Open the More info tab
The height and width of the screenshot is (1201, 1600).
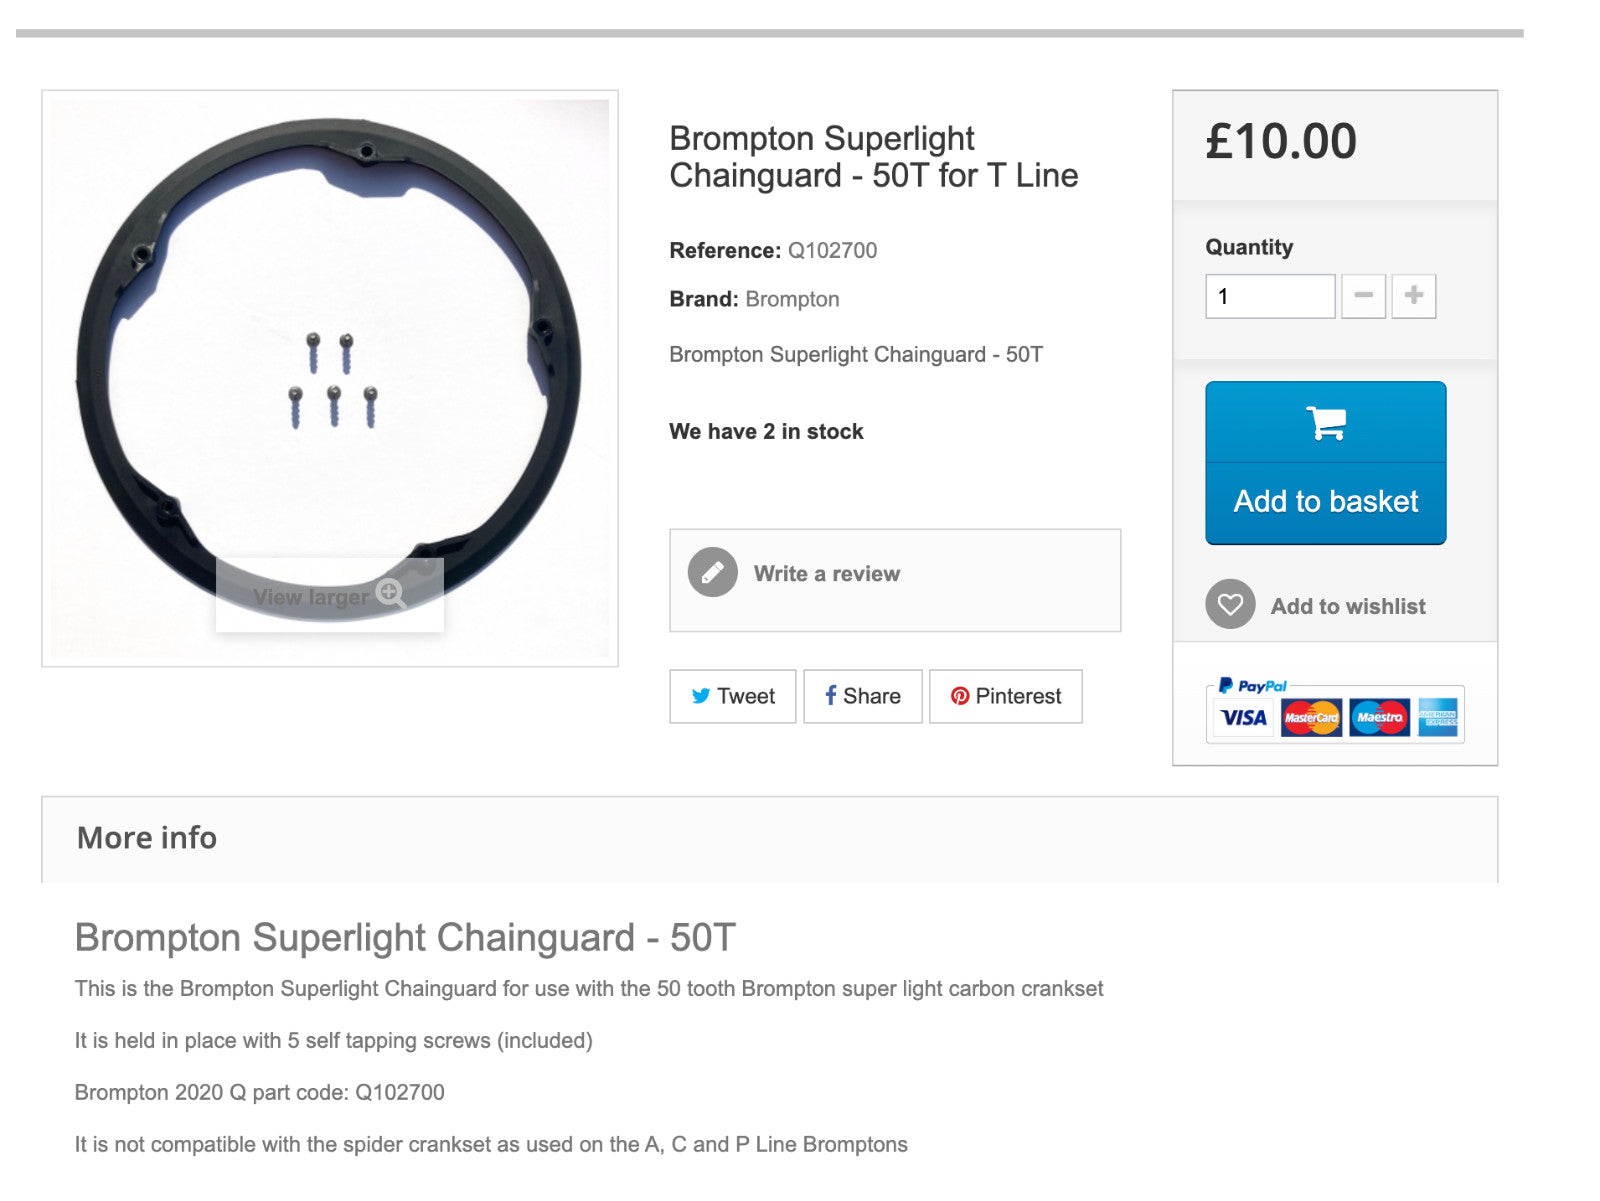tap(147, 838)
